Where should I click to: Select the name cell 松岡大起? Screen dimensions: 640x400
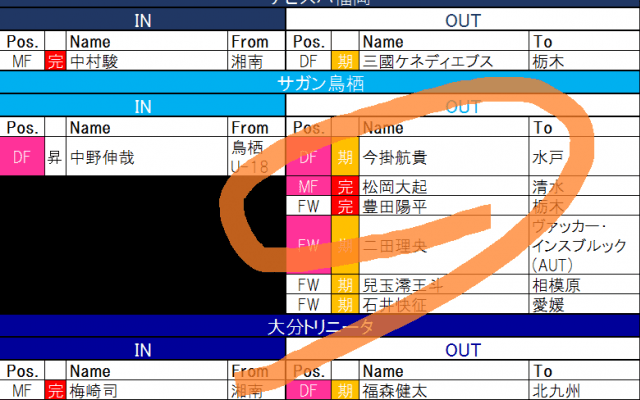click(444, 187)
